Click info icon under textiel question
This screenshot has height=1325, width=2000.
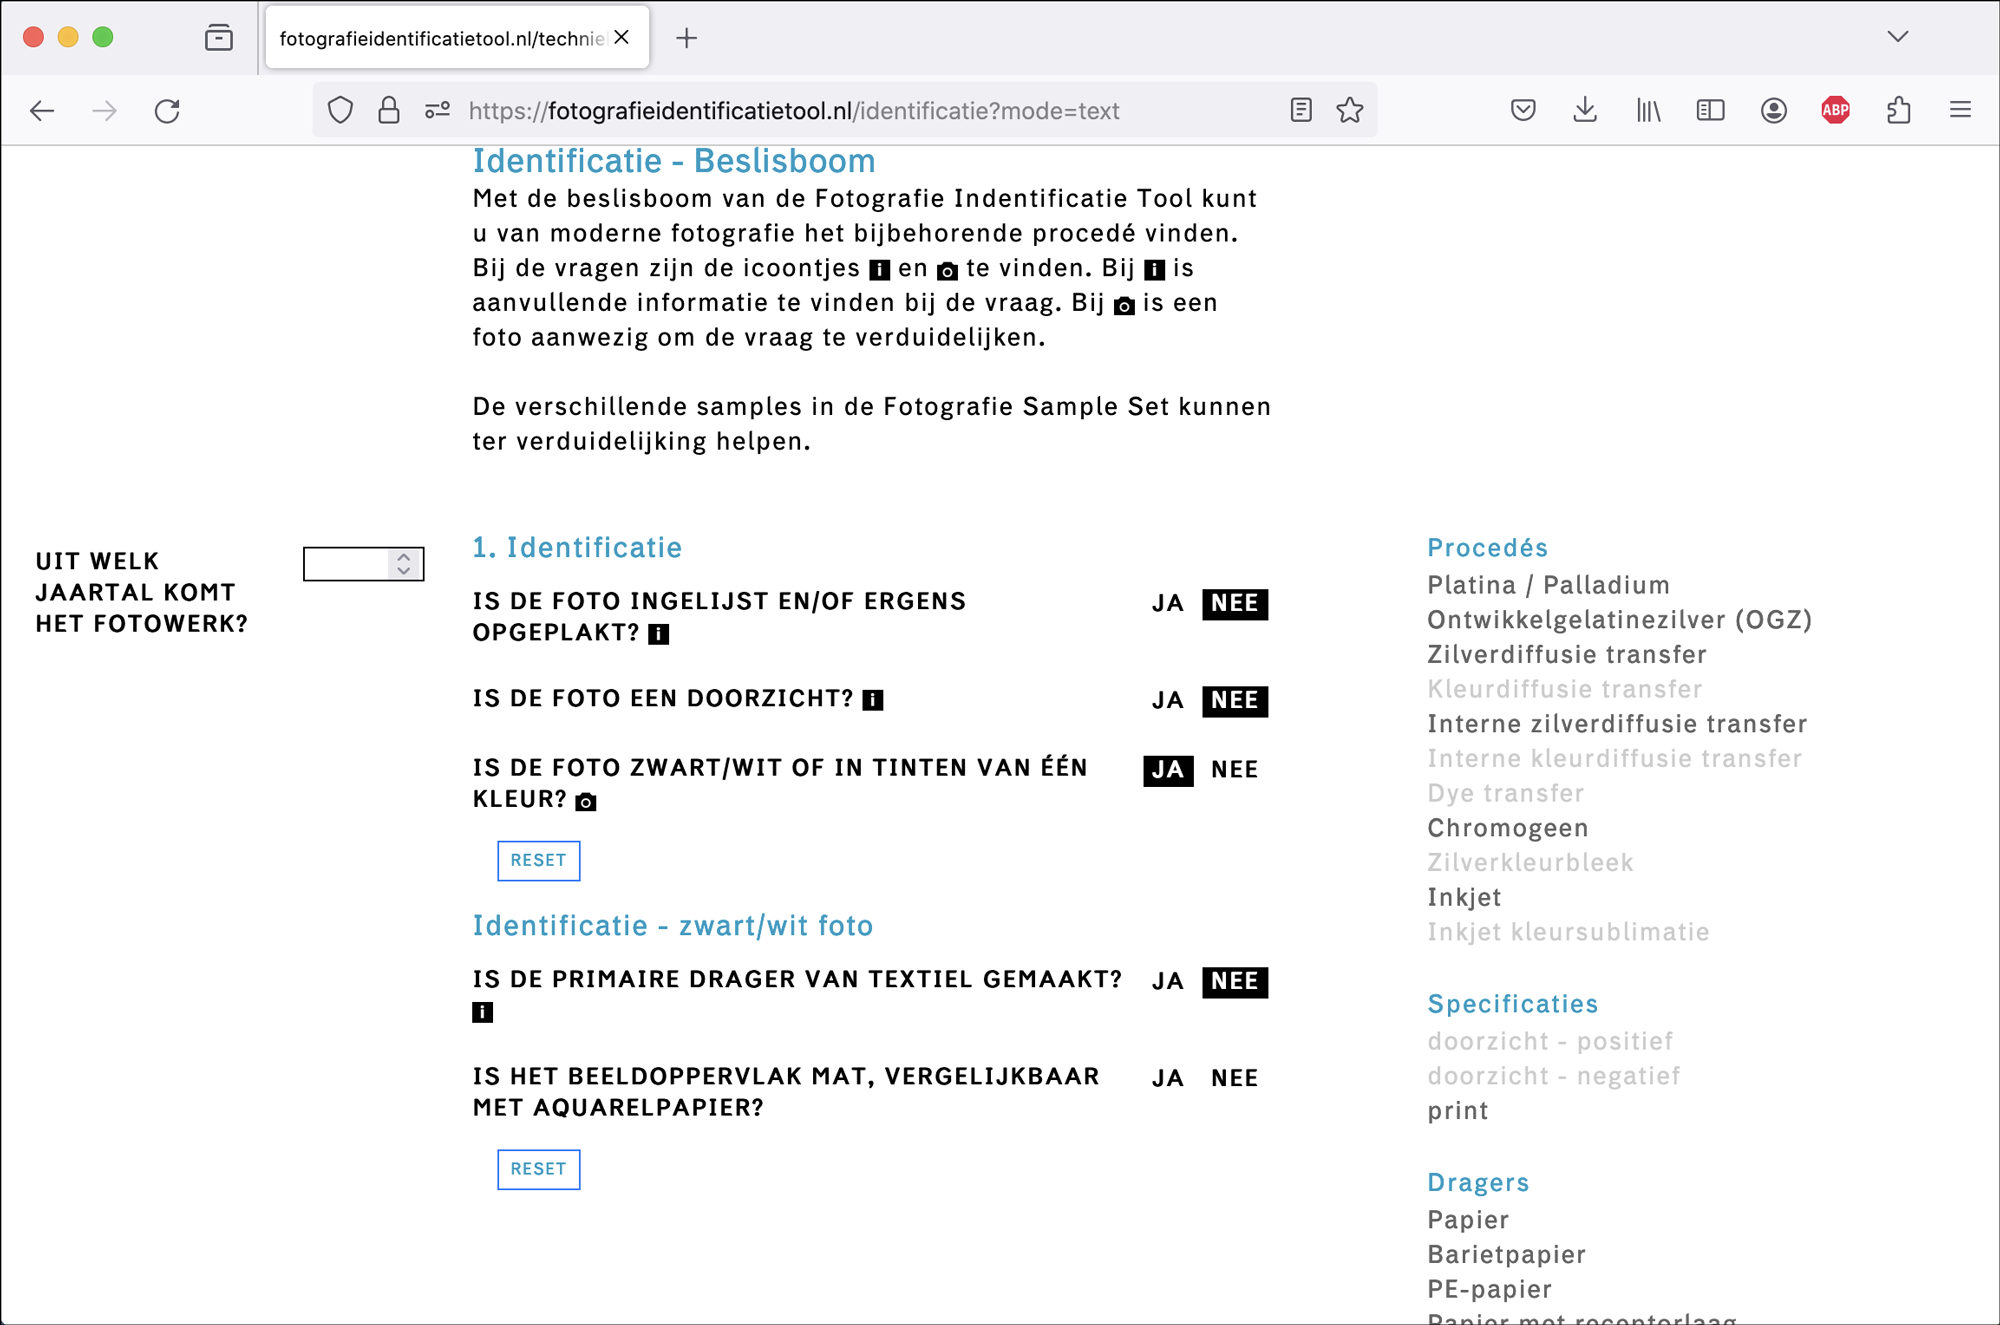[482, 1013]
